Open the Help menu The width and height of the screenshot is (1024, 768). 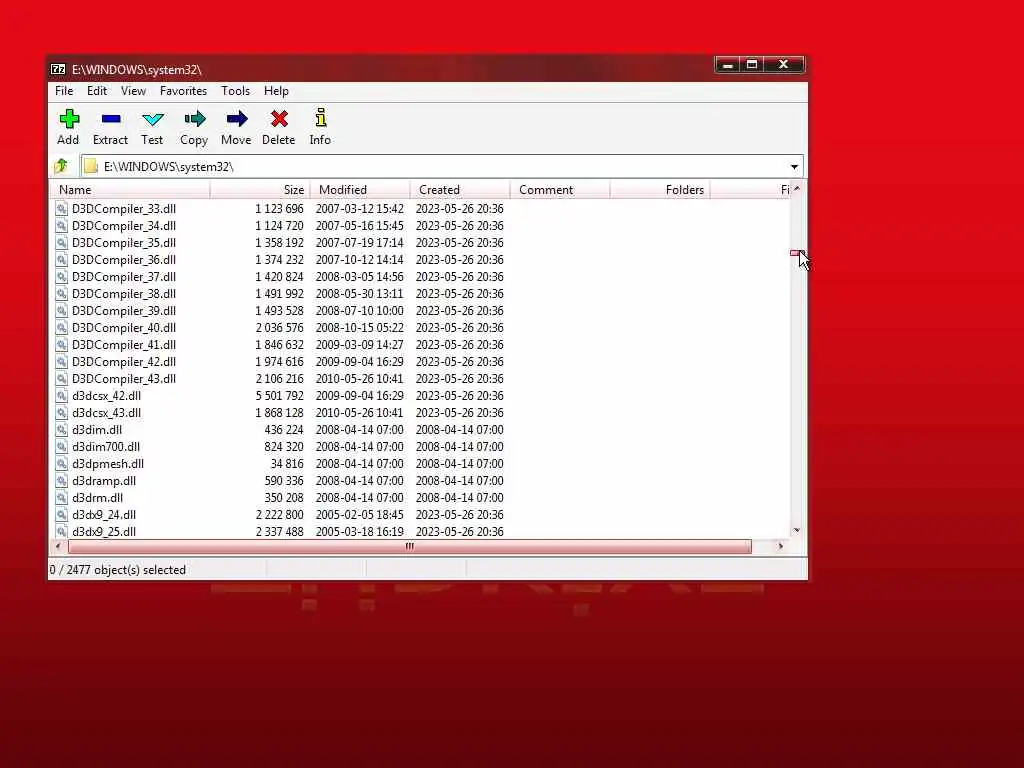[x=276, y=91]
